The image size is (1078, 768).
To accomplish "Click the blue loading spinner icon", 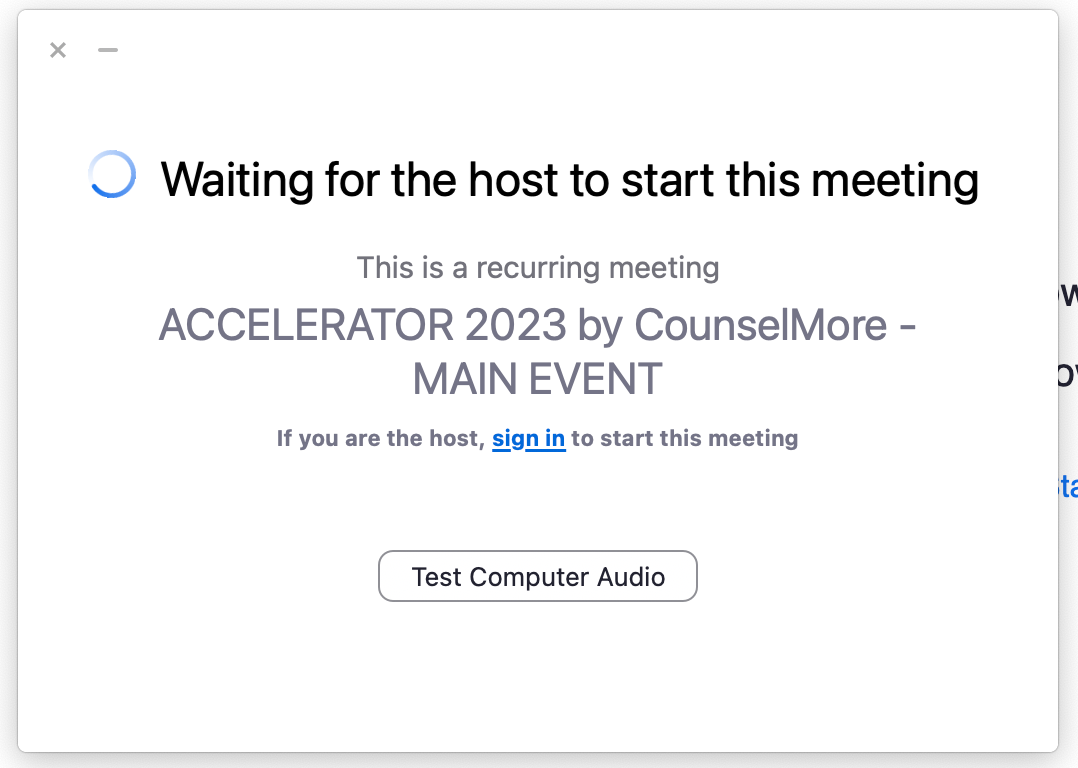I will 112,174.
